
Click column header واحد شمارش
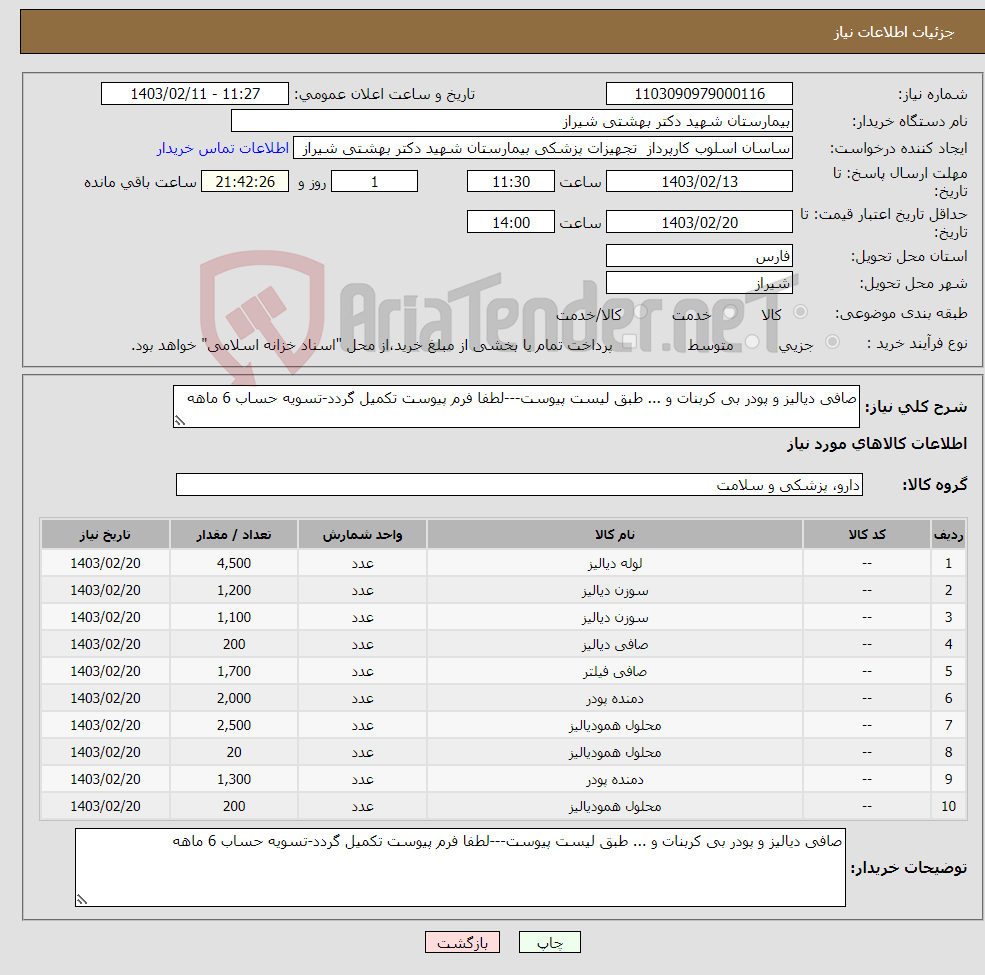coord(362,535)
